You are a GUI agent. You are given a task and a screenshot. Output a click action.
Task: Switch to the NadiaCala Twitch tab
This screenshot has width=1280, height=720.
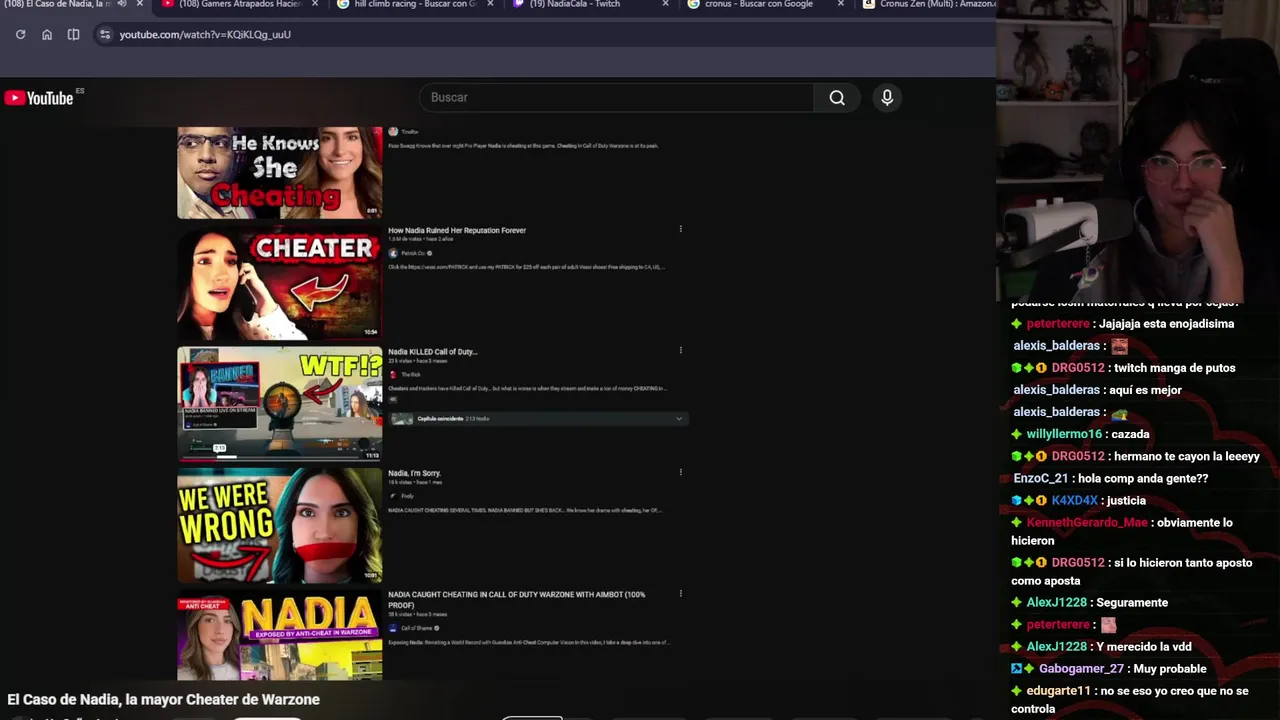(x=575, y=4)
